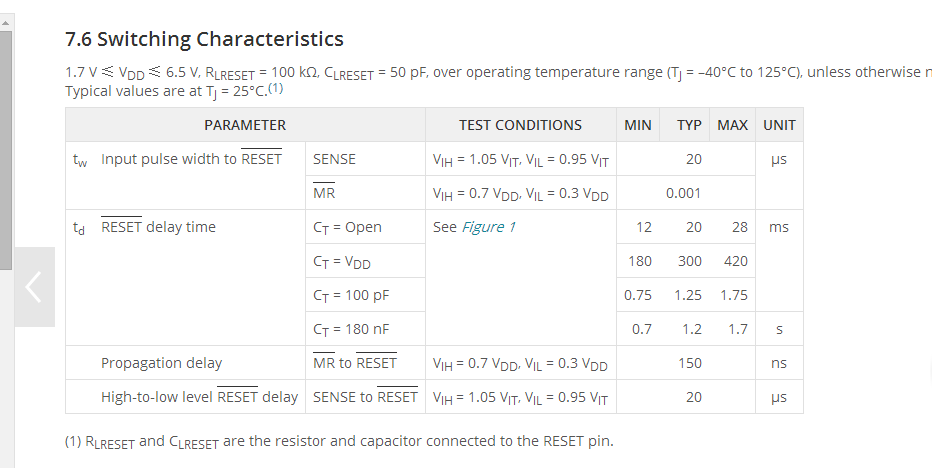Click the RESET delay time parameter cell

pos(158,227)
